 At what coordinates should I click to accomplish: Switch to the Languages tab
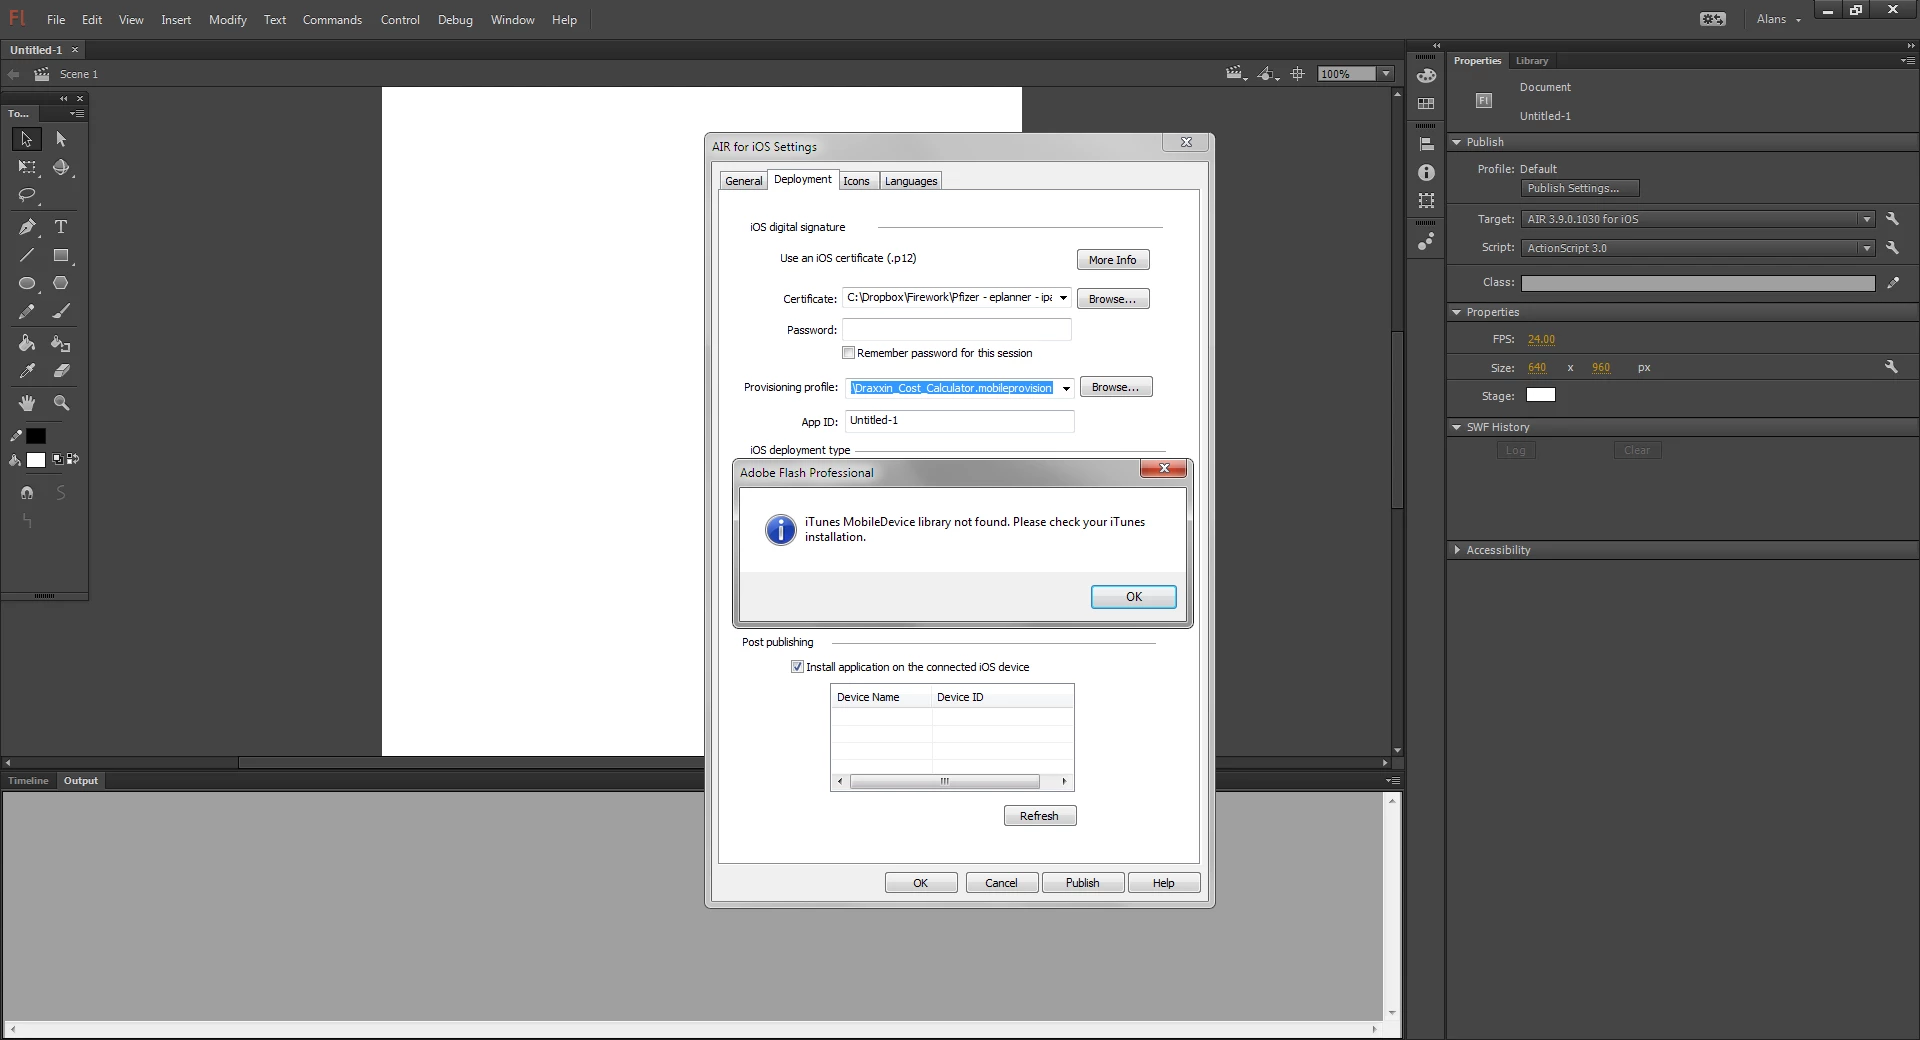(x=911, y=181)
